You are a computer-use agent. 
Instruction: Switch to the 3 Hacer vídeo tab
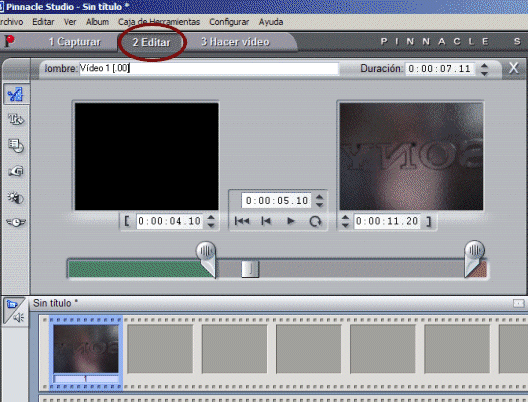235,42
